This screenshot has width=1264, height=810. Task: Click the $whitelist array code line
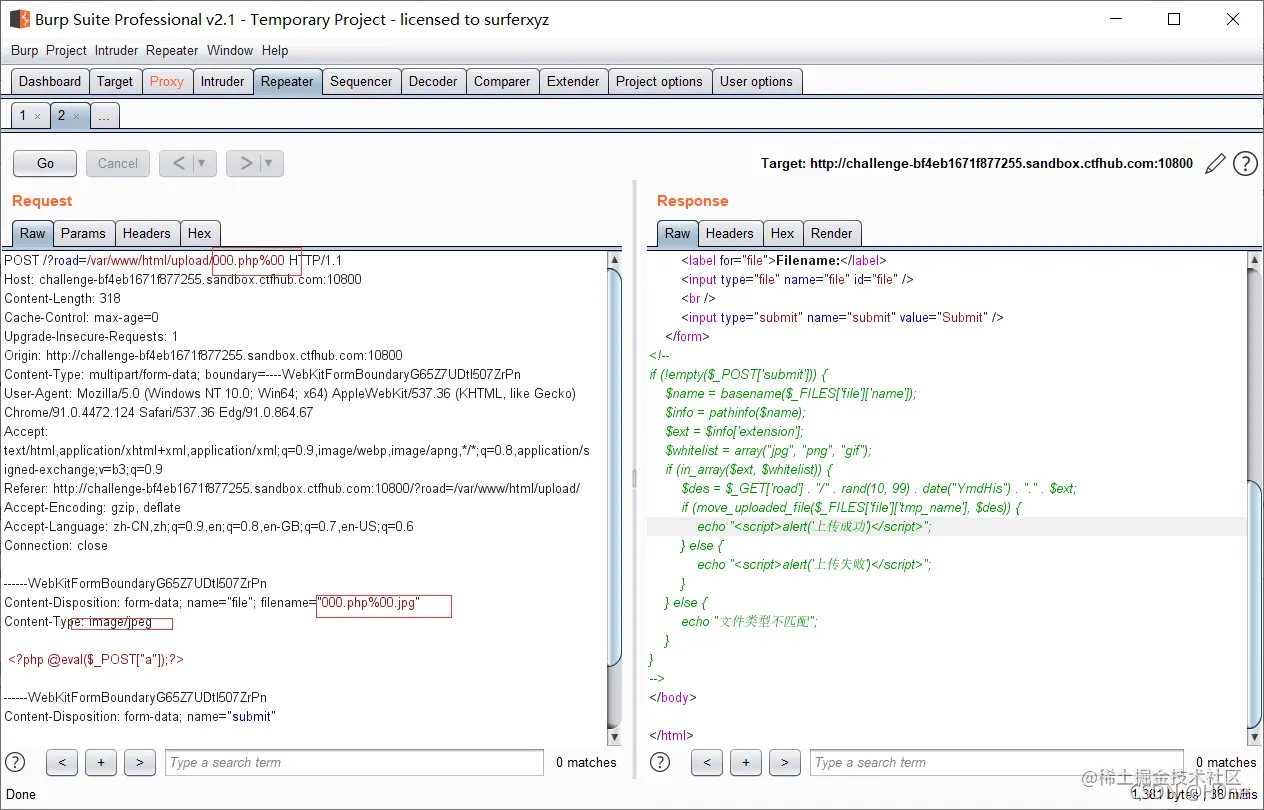(769, 450)
